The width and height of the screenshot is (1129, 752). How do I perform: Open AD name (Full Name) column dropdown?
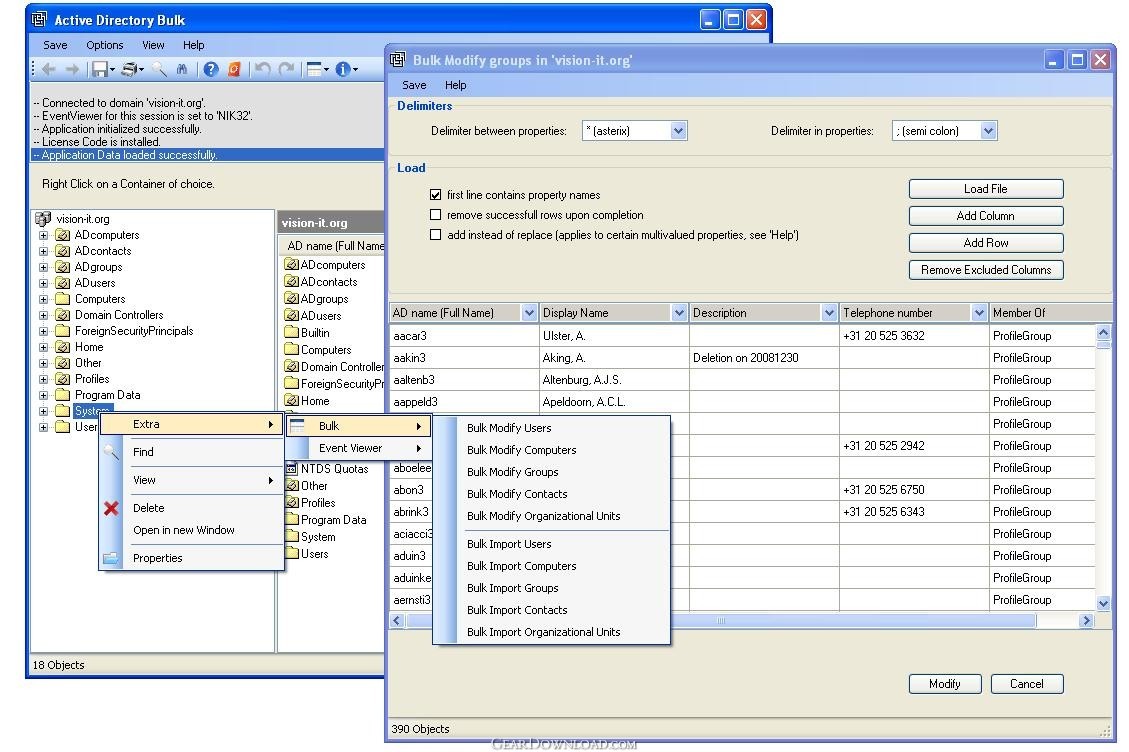tap(529, 313)
